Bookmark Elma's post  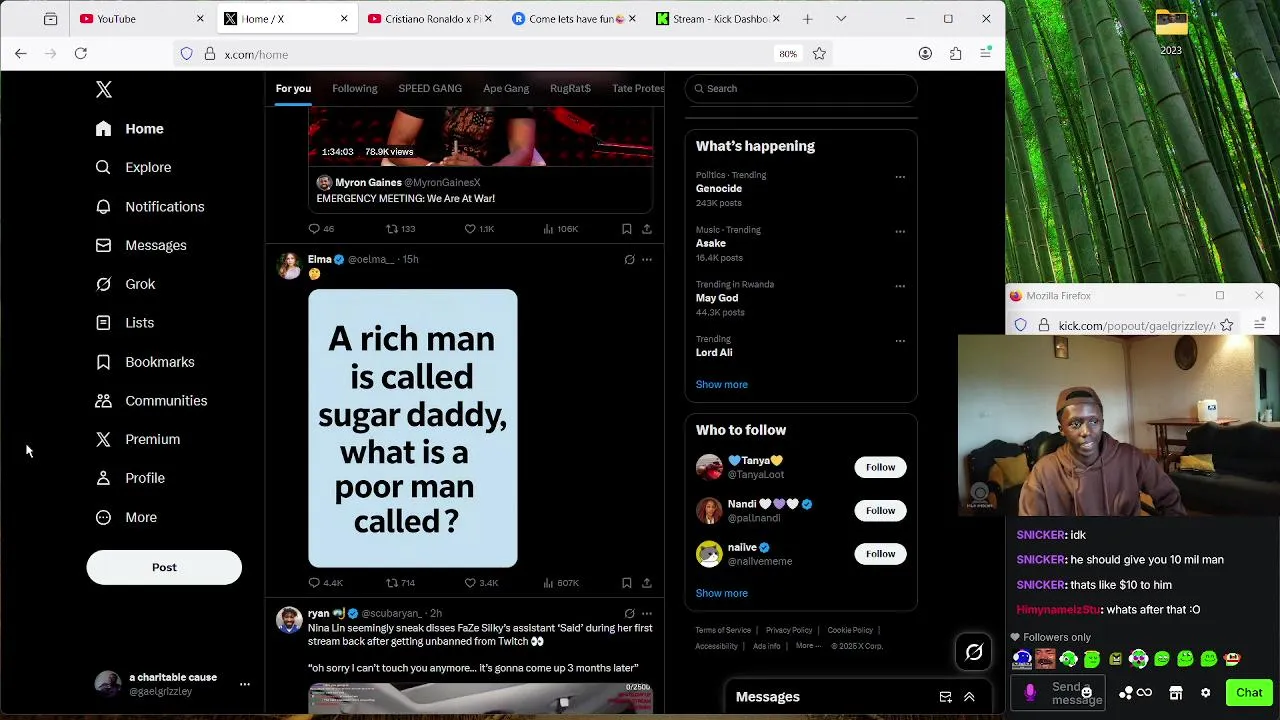[x=627, y=583]
